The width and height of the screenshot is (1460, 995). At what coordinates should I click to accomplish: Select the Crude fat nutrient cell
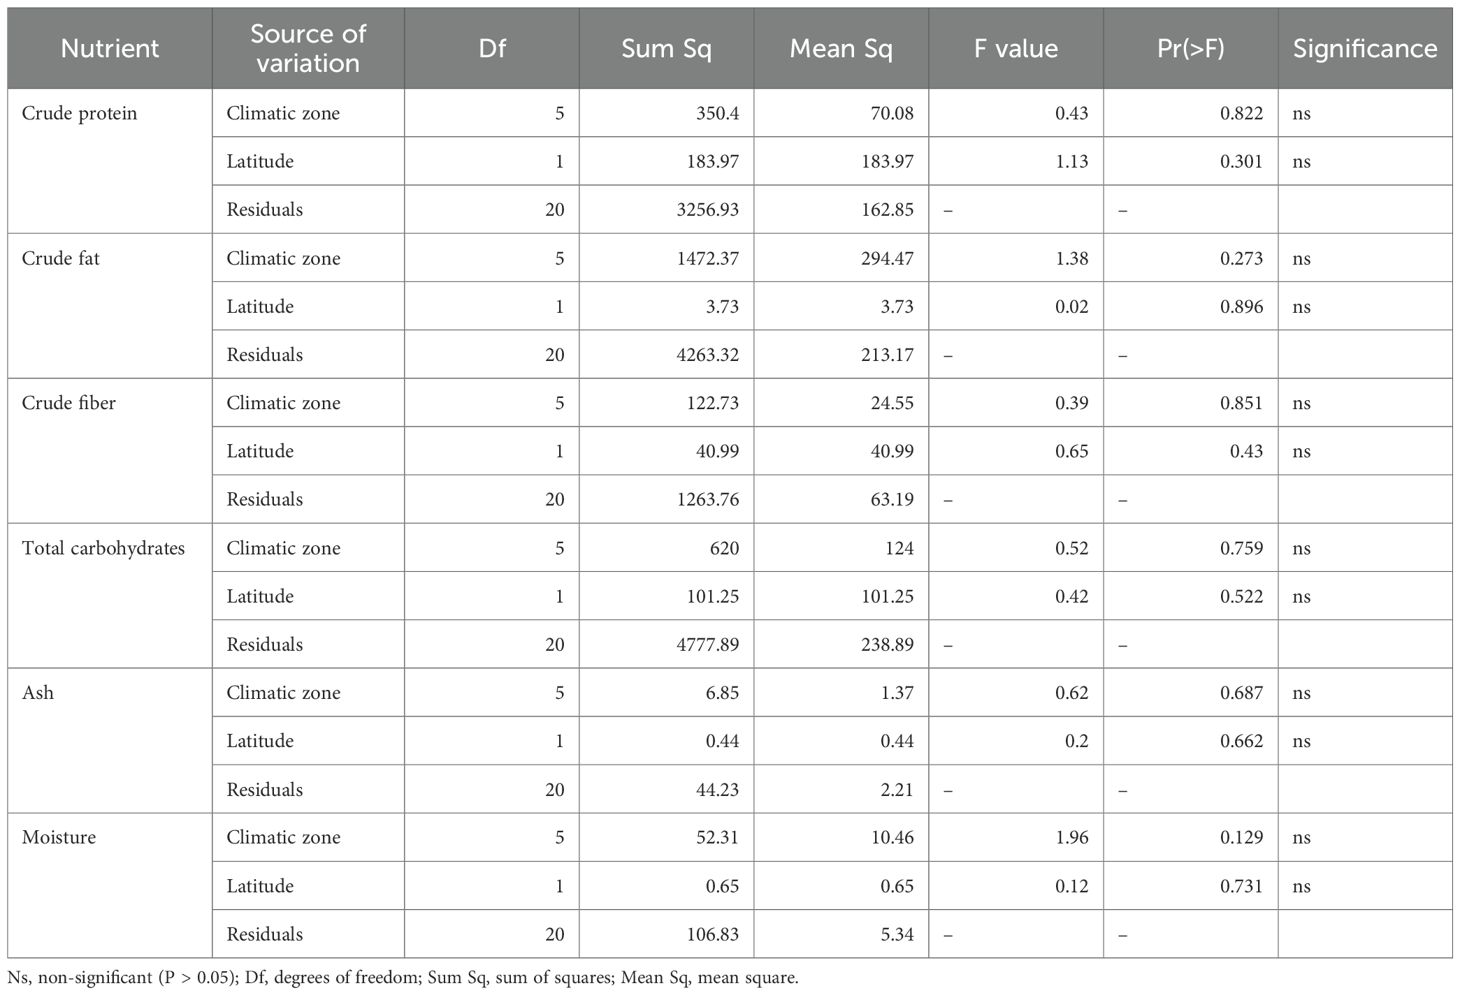[61, 258]
